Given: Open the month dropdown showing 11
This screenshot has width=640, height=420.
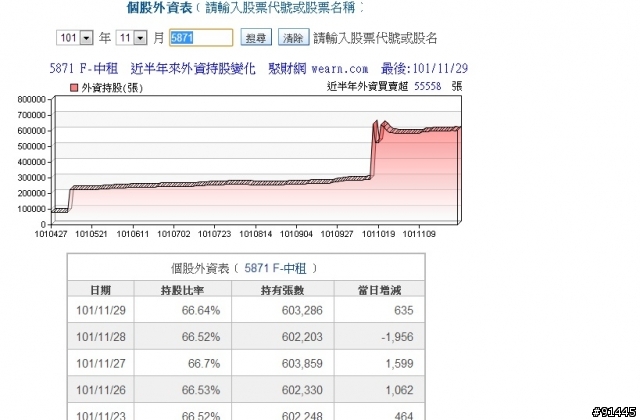Looking at the screenshot, I should [131, 38].
